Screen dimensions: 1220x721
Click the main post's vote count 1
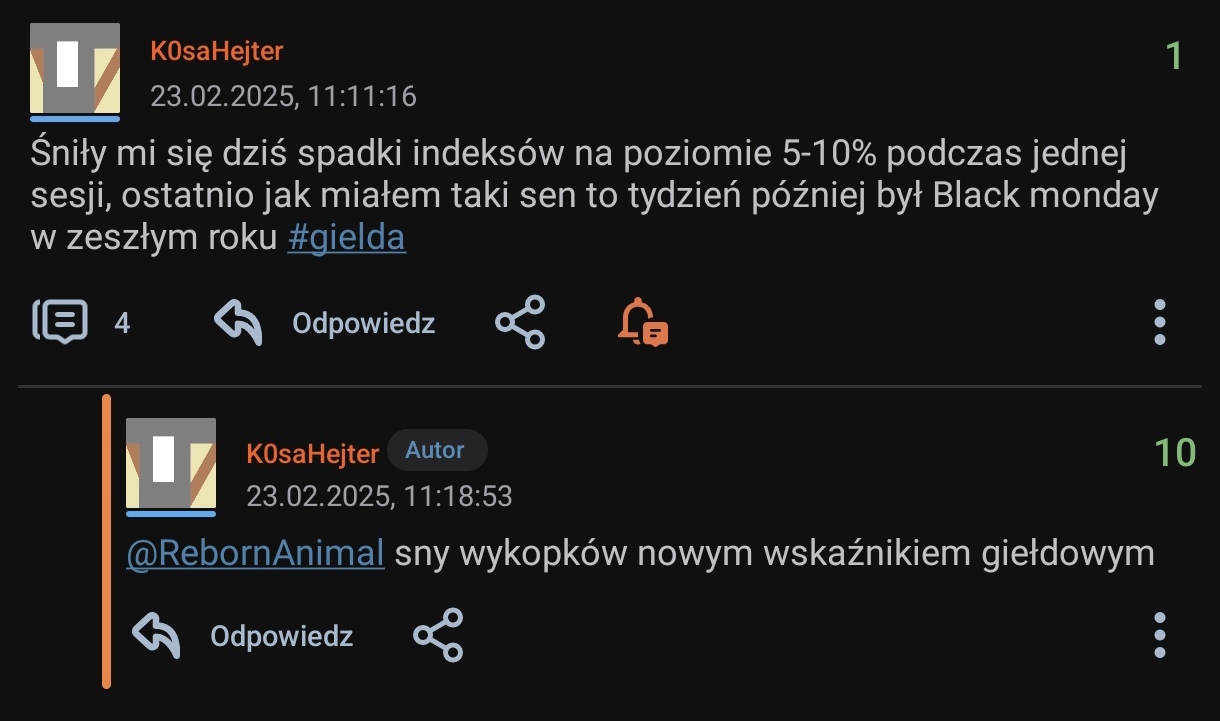1175,56
